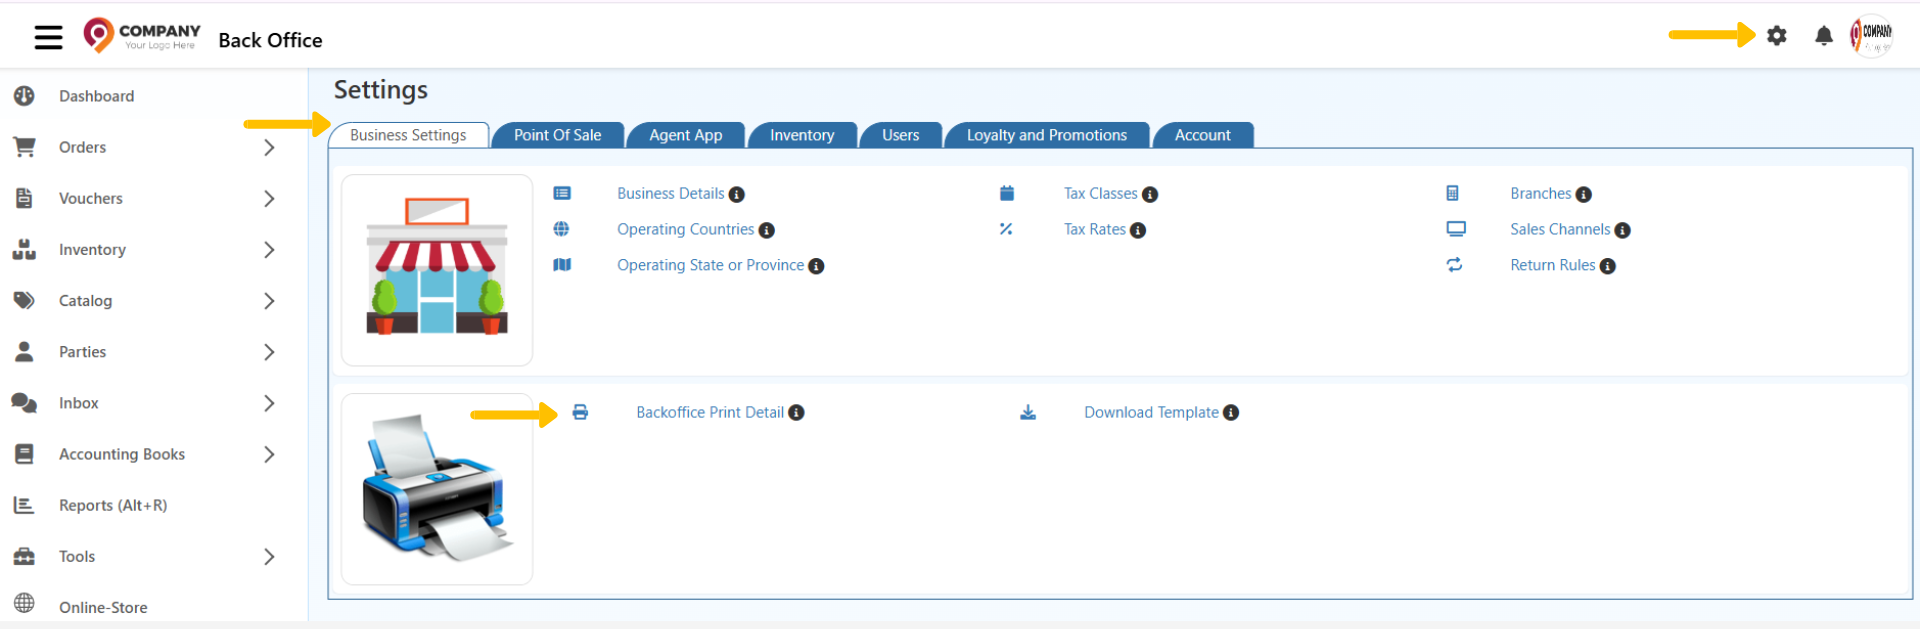Screen dimensions: 1920x629
Task: Show info tooltip for Branches
Action: [x=1583, y=194]
